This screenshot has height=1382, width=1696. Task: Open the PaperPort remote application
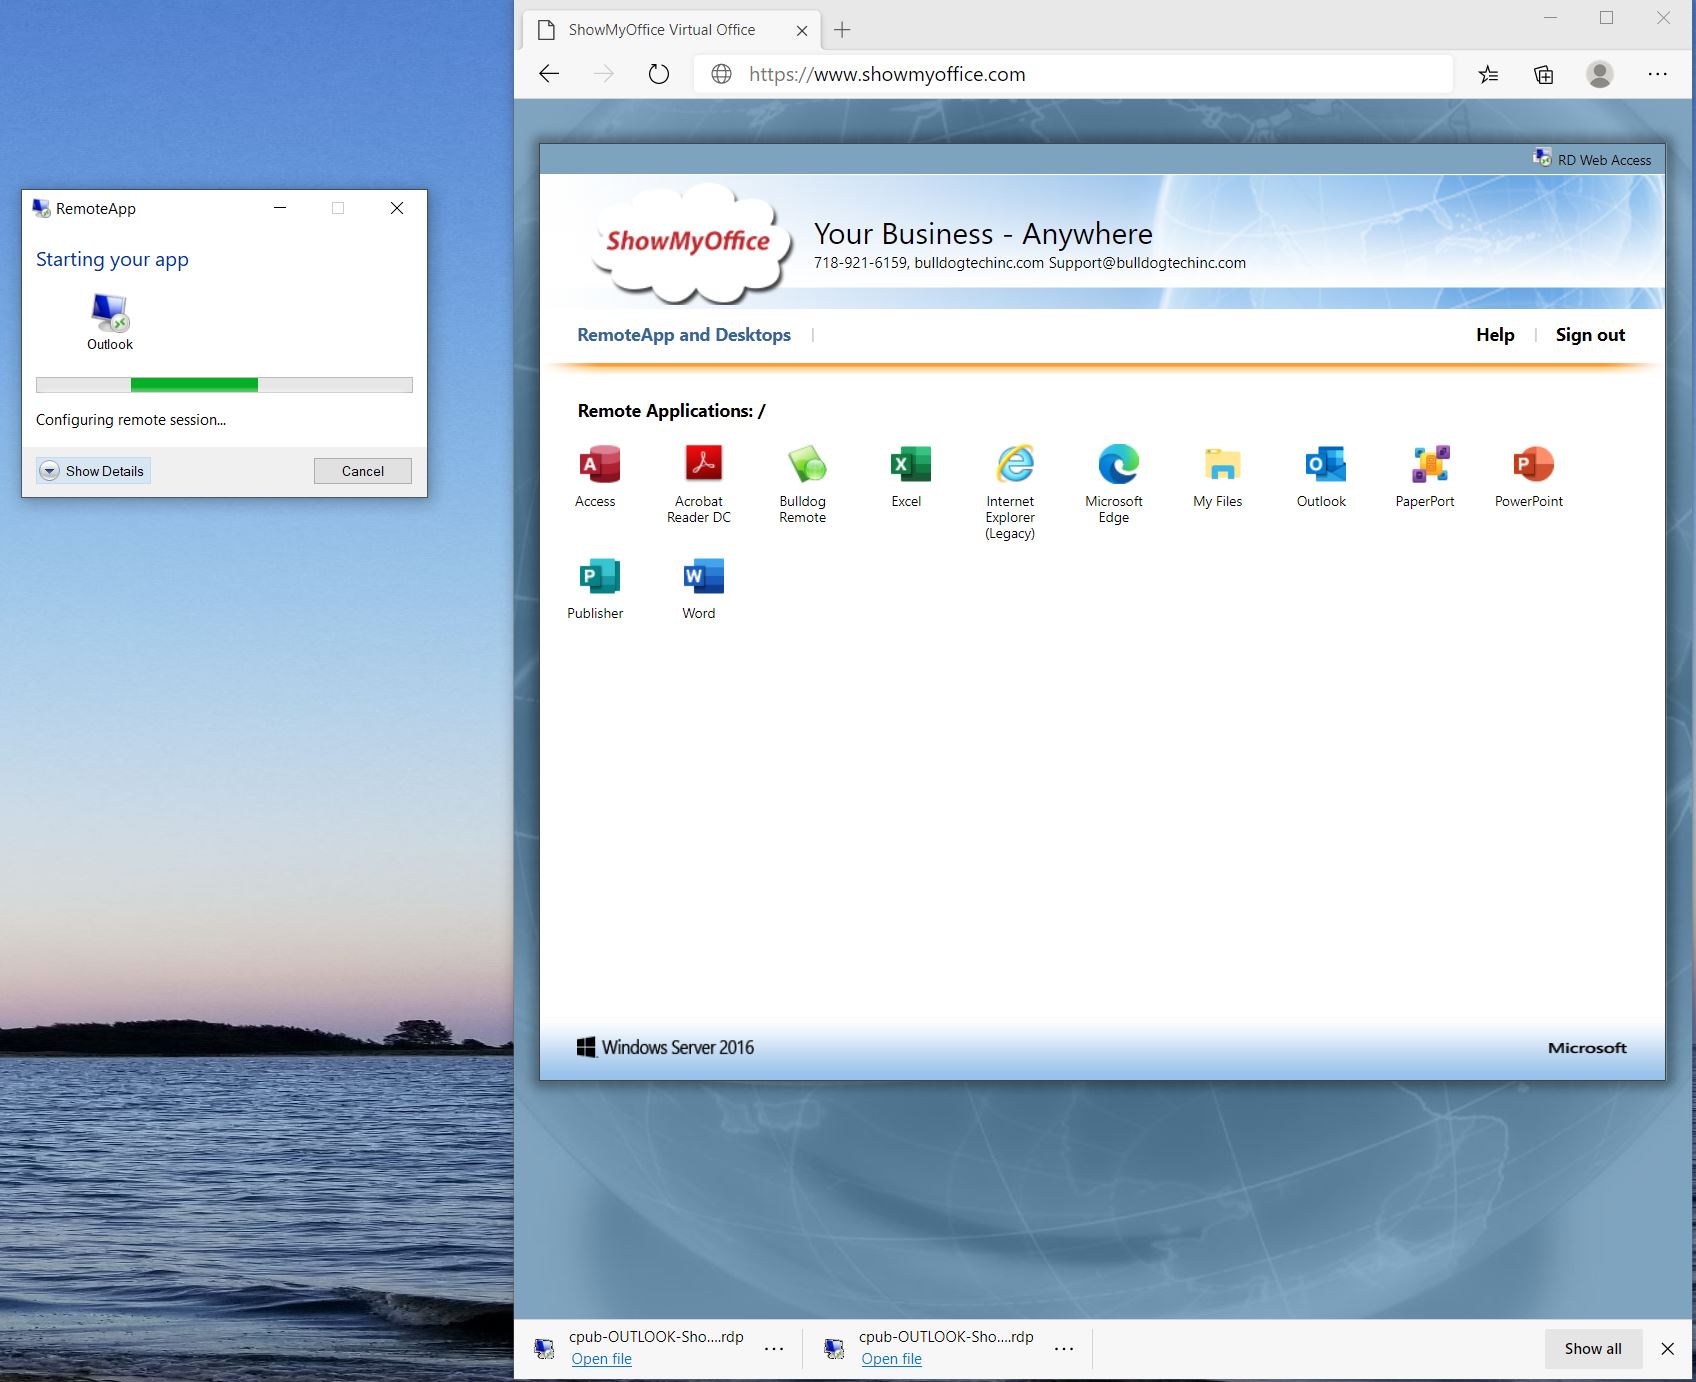[1427, 476]
